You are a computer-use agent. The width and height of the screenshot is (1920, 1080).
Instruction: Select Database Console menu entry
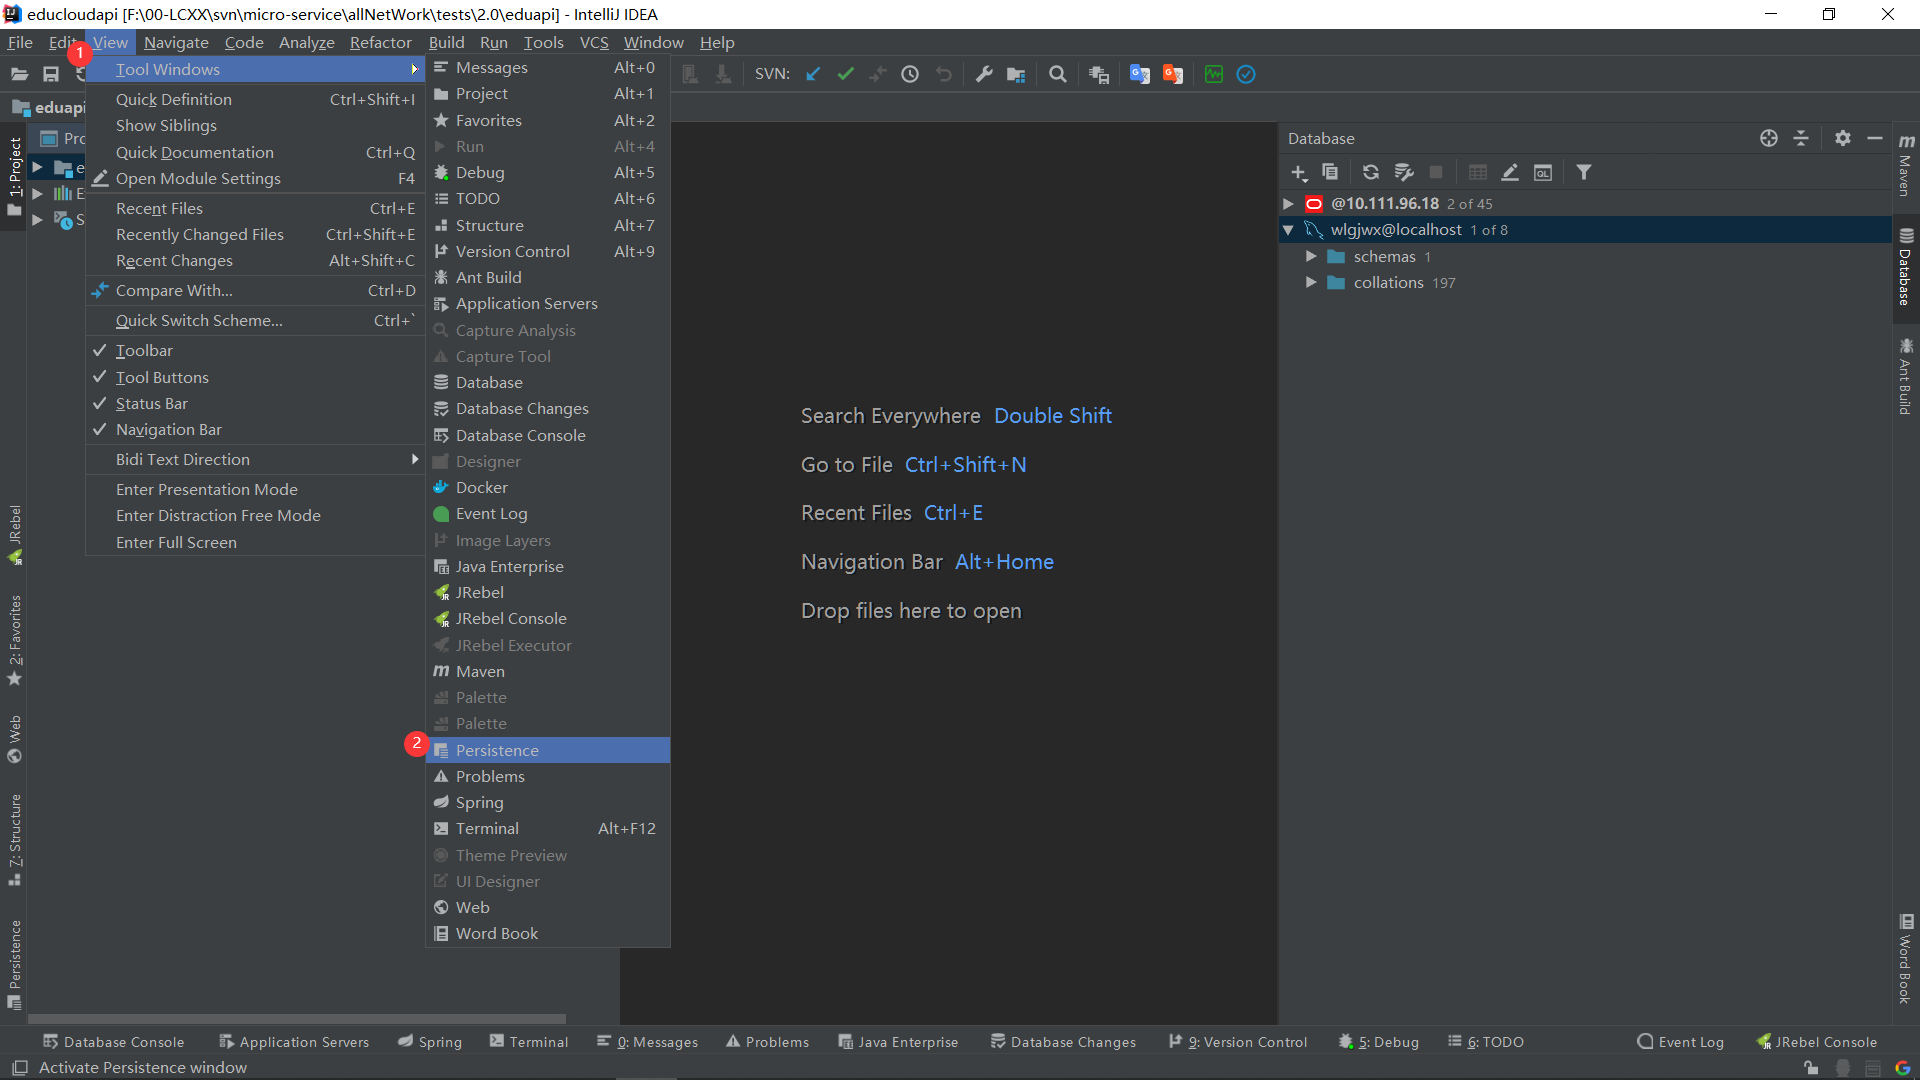pyautogui.click(x=548, y=435)
